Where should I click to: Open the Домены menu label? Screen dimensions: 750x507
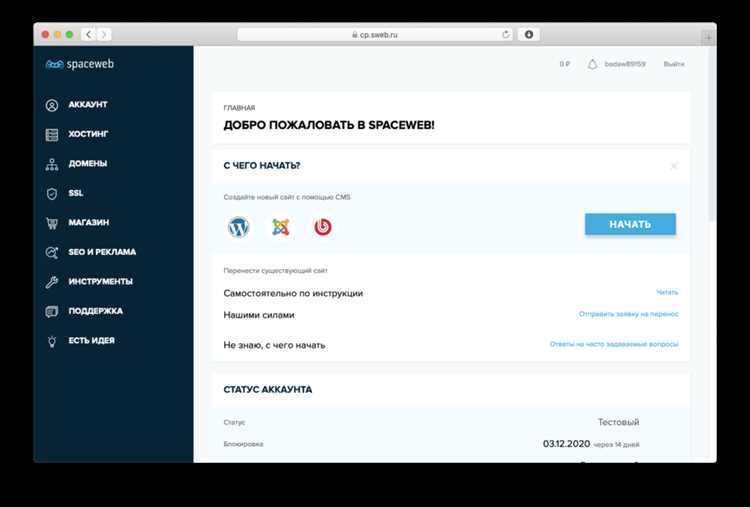click(x=88, y=164)
